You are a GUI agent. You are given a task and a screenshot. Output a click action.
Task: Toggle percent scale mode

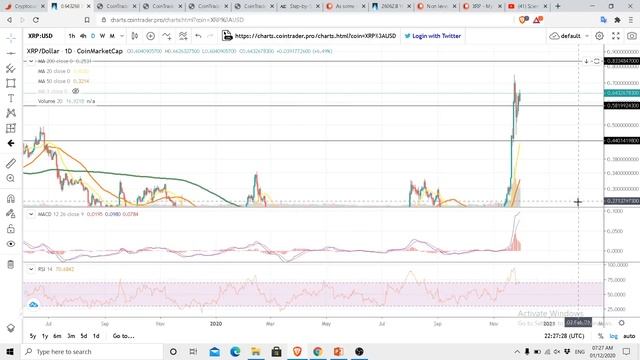click(601, 336)
